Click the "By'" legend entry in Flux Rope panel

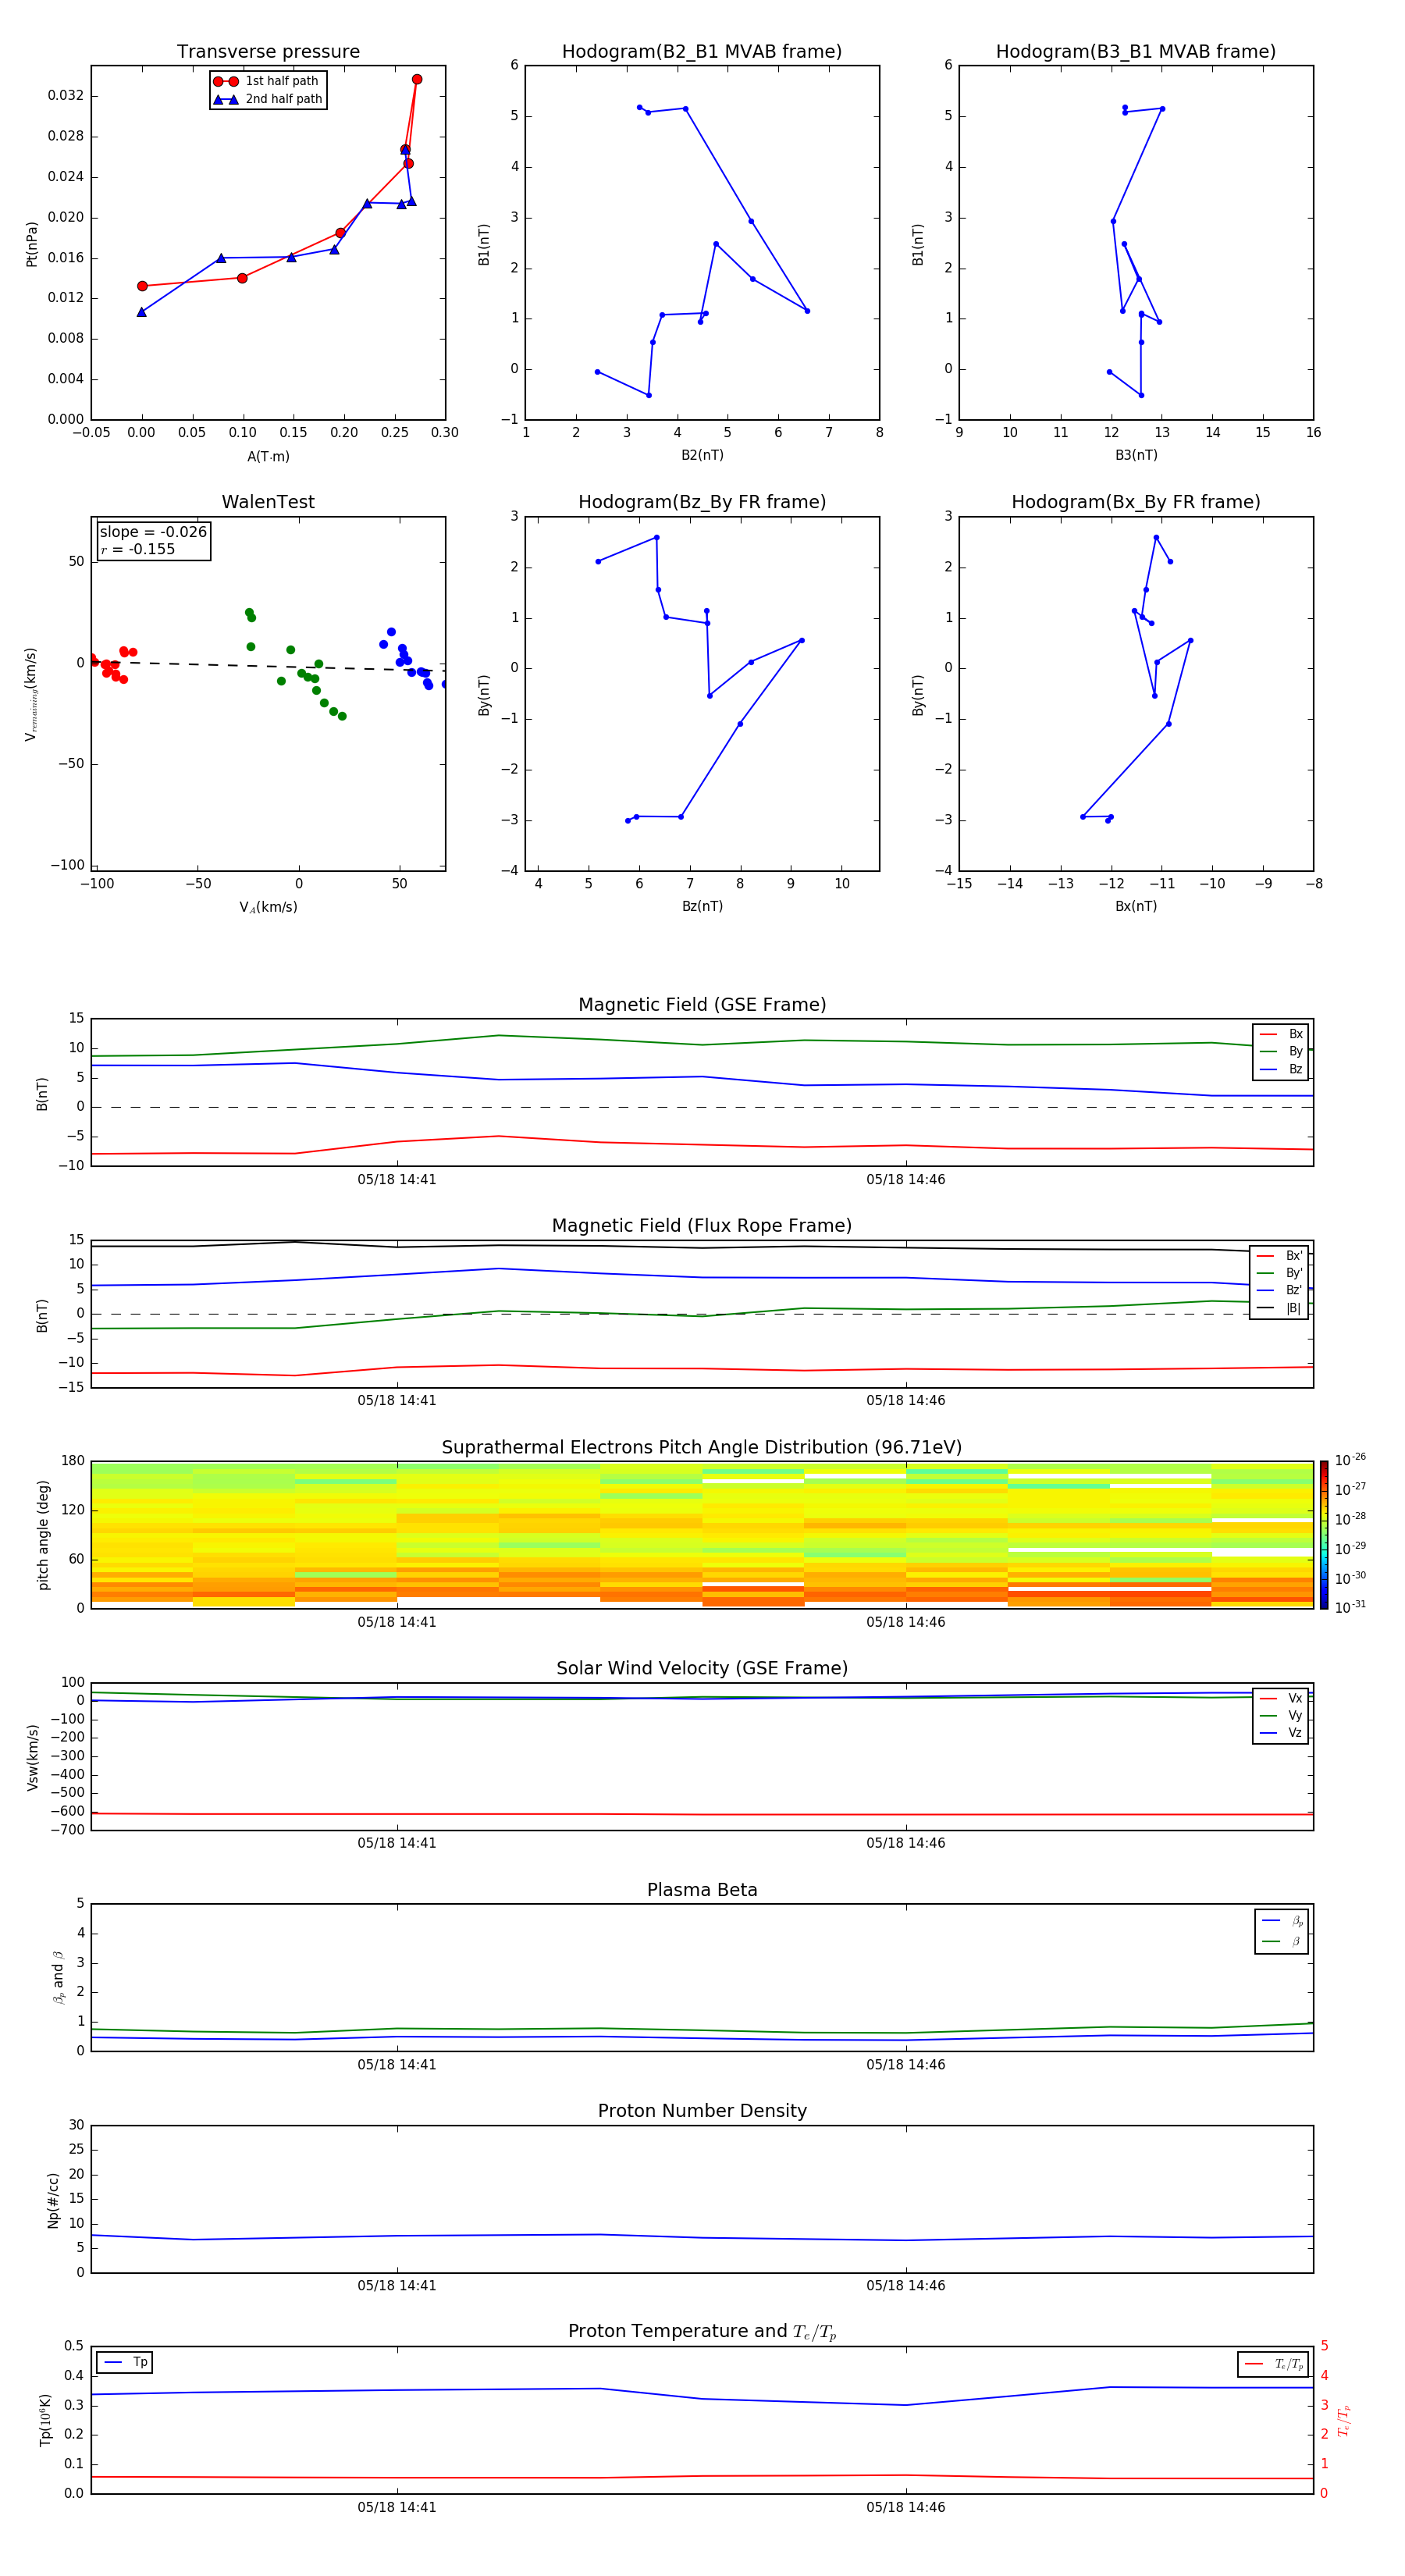pyautogui.click(x=1280, y=1273)
